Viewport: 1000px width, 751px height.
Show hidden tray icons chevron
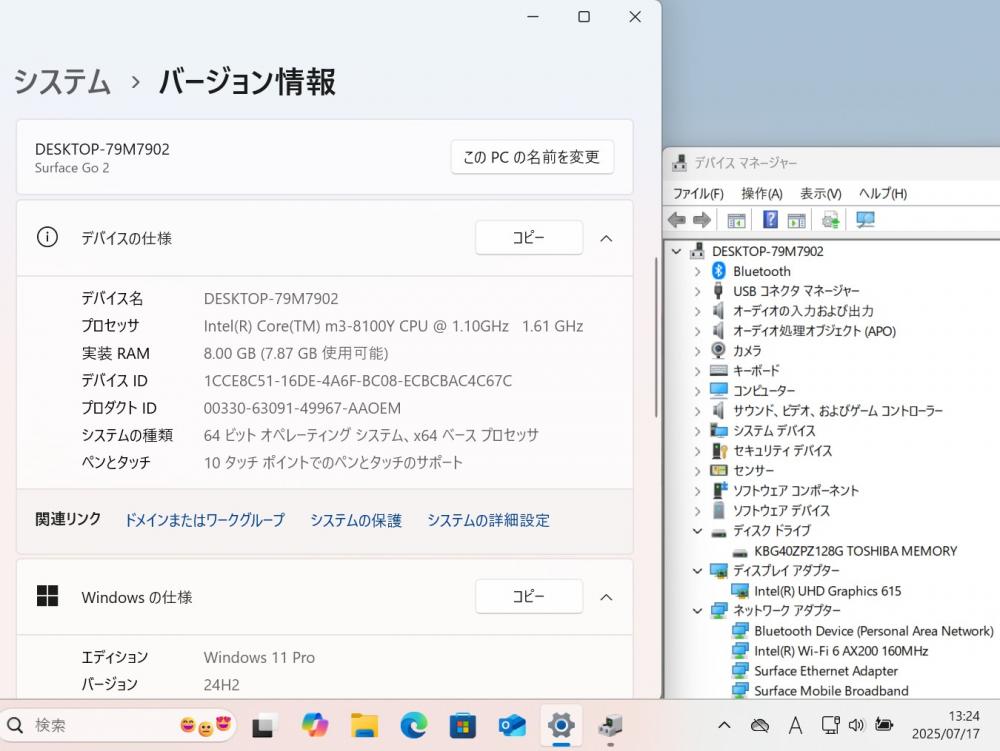click(724, 725)
